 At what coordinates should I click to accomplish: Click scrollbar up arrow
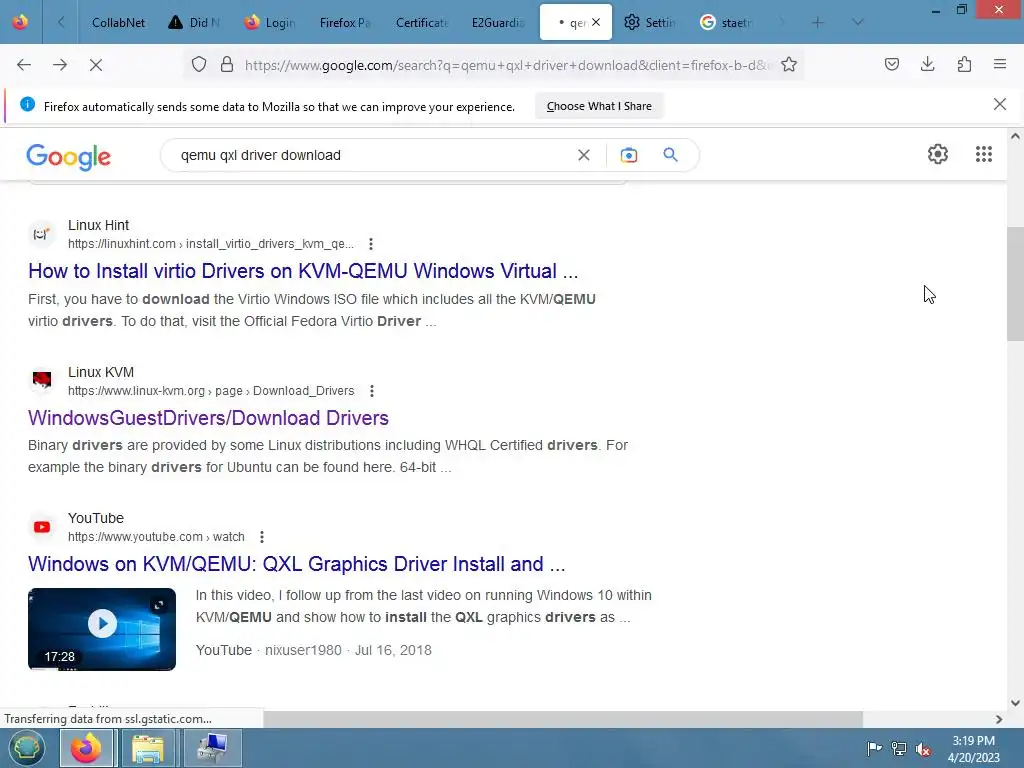pos(1015,136)
